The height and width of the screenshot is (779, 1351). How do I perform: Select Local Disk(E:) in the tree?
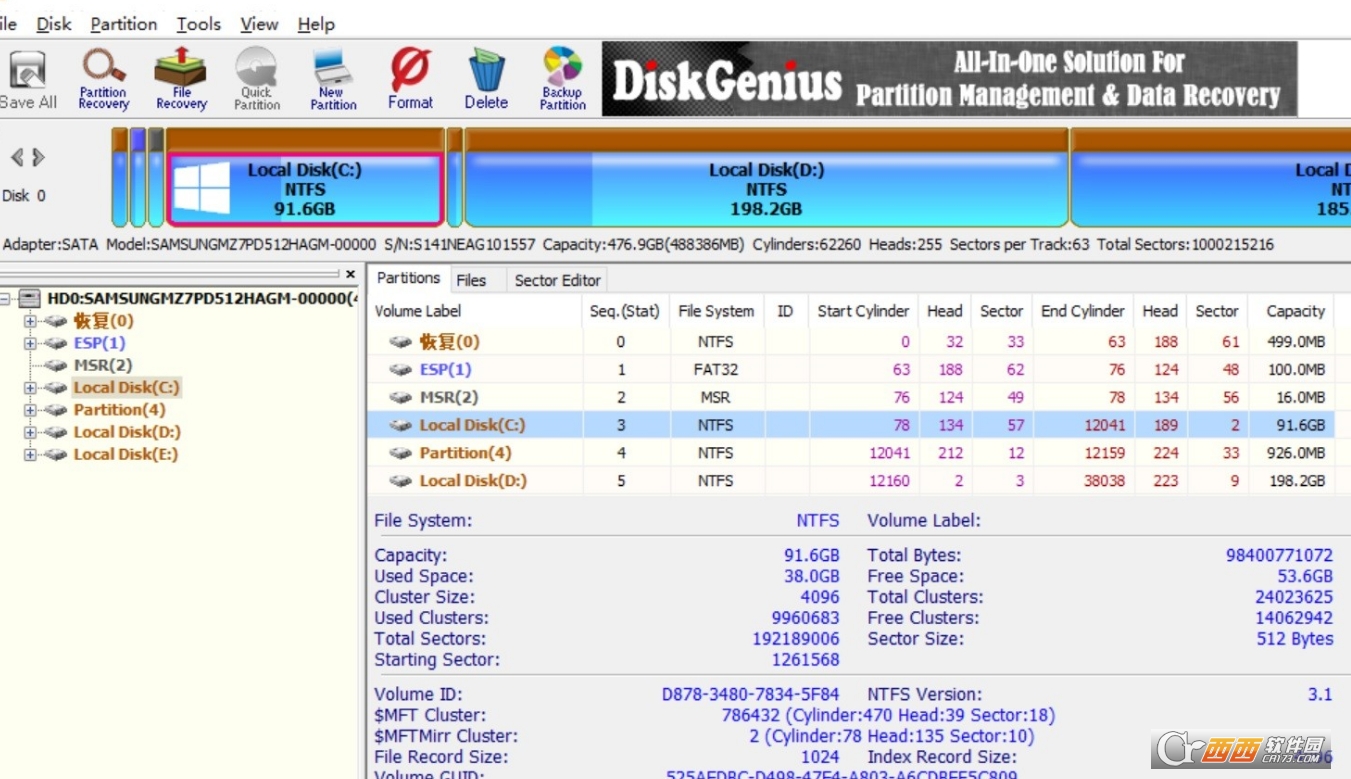126,454
